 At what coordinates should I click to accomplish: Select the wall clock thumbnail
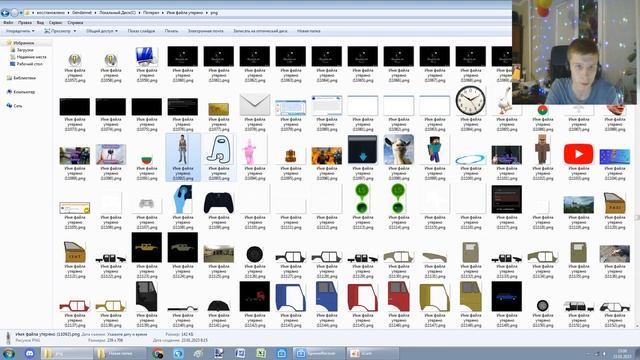tap(471, 100)
